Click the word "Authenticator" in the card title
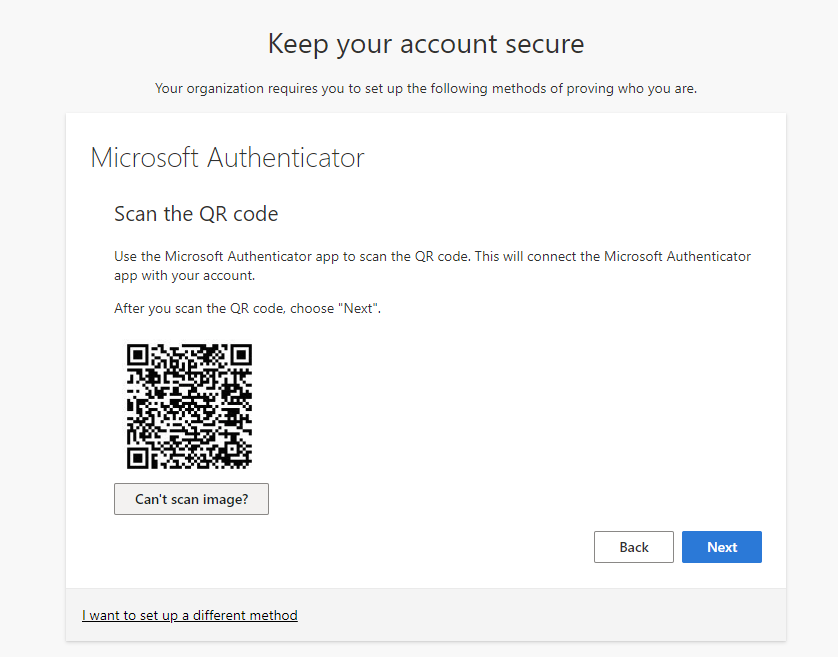The image size is (838, 657). (285, 158)
